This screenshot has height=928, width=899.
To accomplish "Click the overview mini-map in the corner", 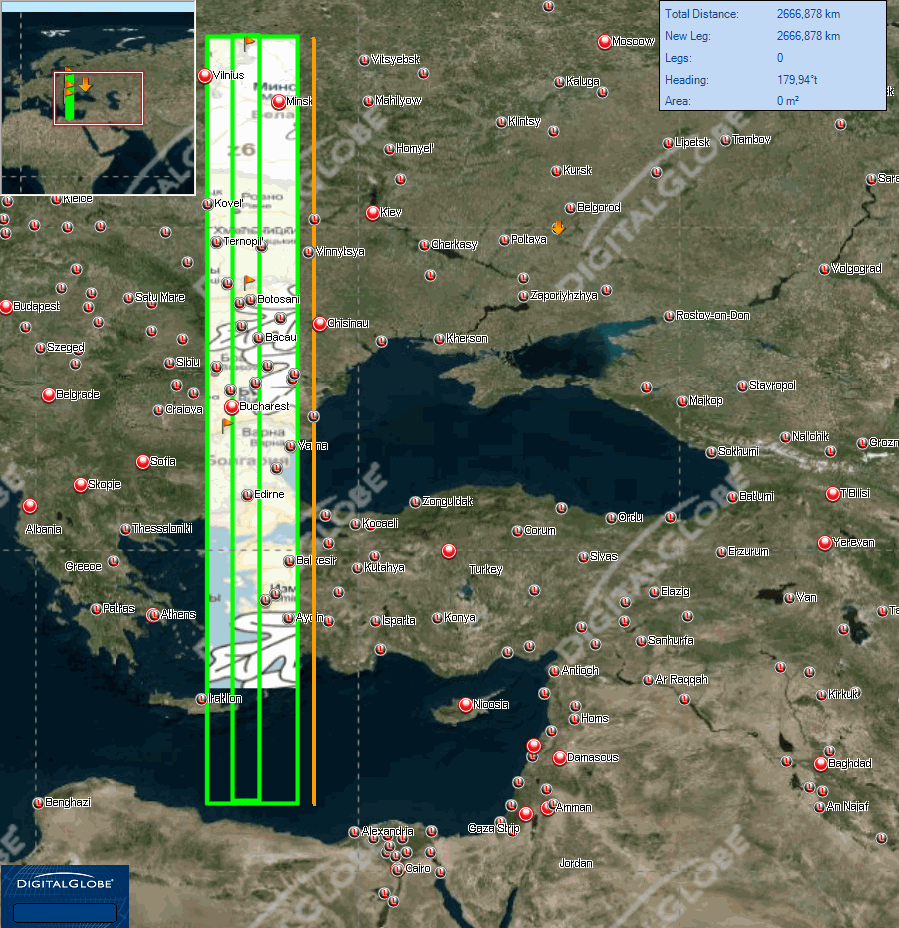I will 97,97.
